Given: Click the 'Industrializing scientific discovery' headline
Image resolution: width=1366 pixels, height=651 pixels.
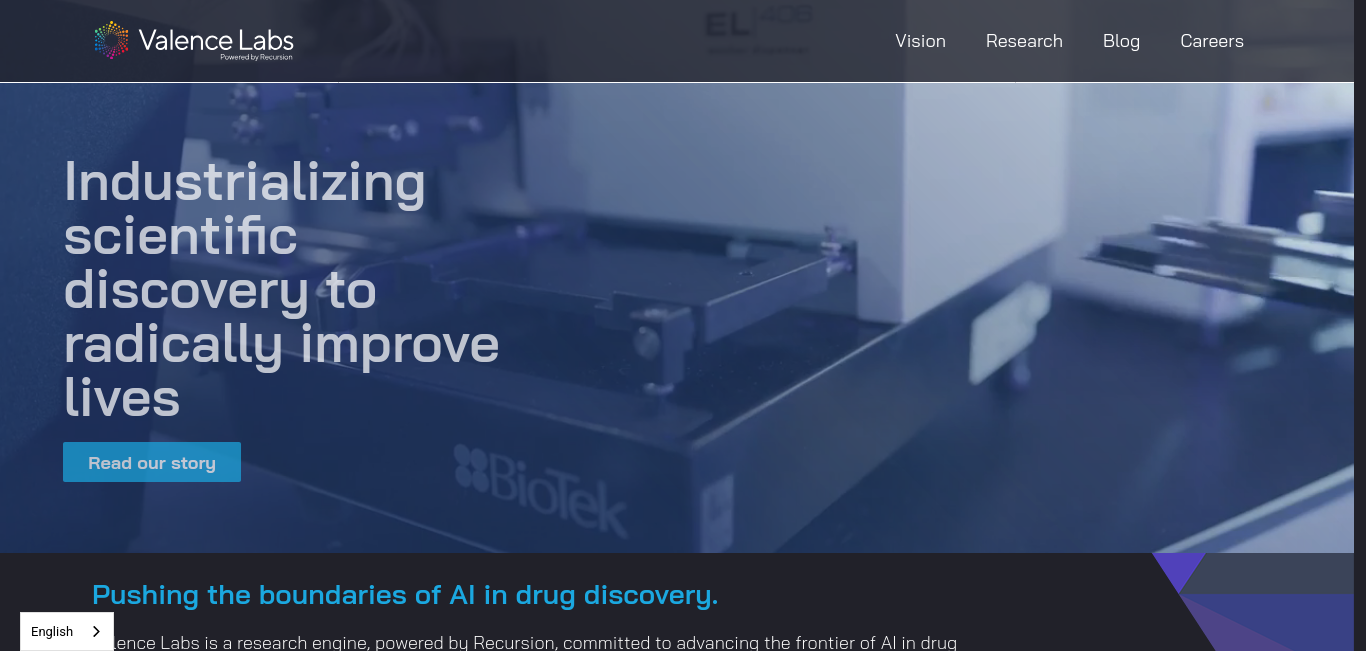Looking at the screenshot, I should tap(281, 290).
